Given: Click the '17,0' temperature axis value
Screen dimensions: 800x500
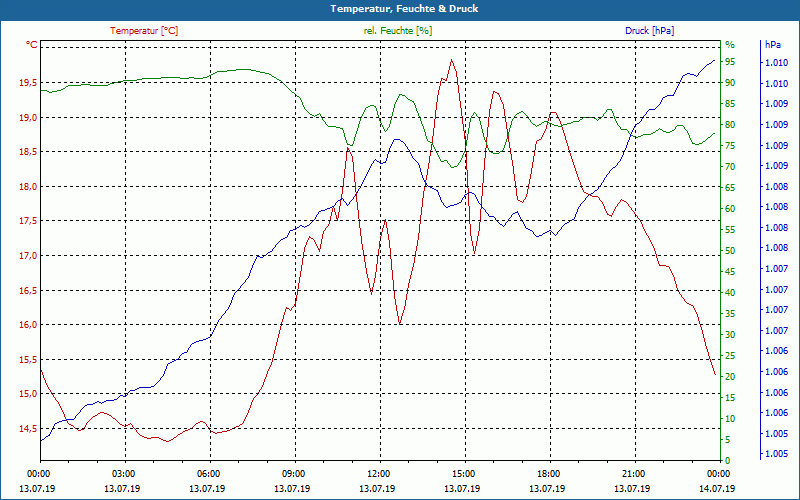Looking at the screenshot, I should pyautogui.click(x=28, y=256).
